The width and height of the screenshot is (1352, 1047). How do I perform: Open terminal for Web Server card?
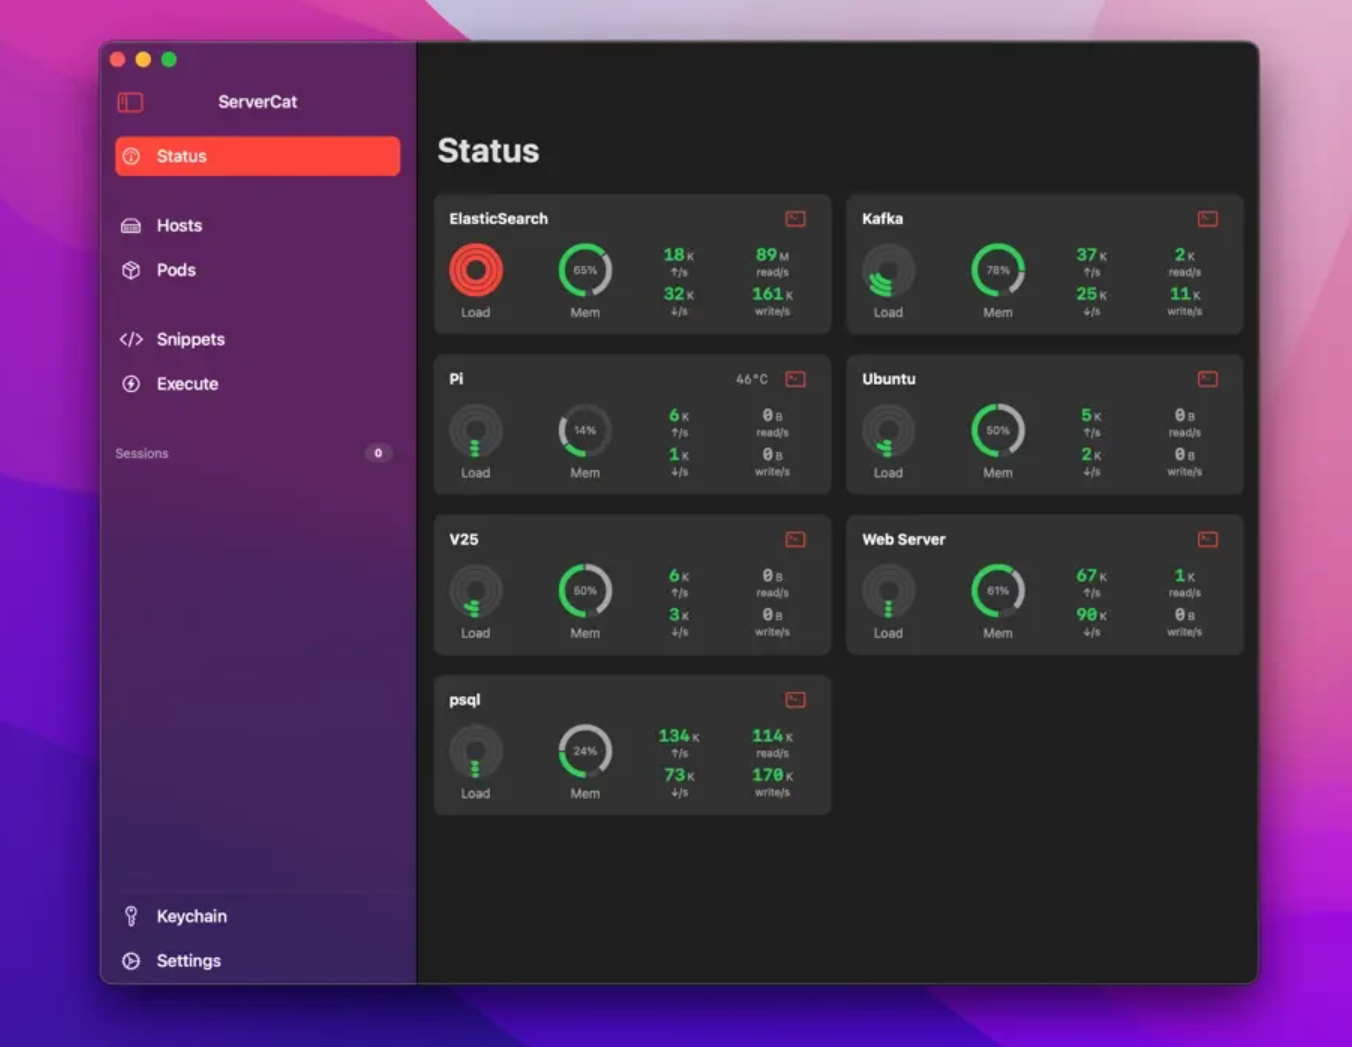[1208, 540]
